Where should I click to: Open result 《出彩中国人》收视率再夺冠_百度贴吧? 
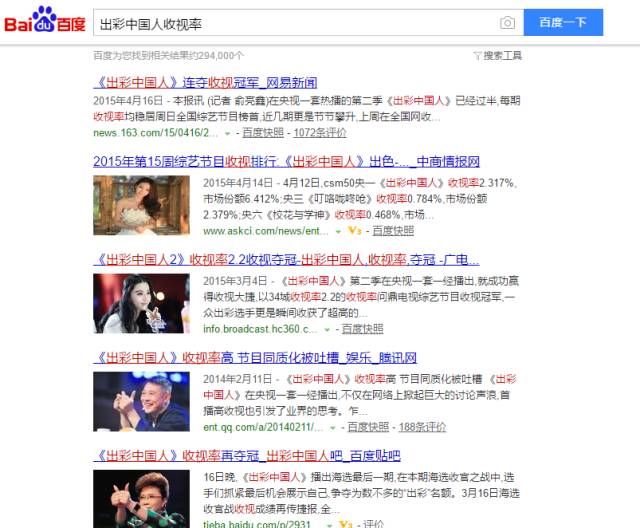click(247, 456)
